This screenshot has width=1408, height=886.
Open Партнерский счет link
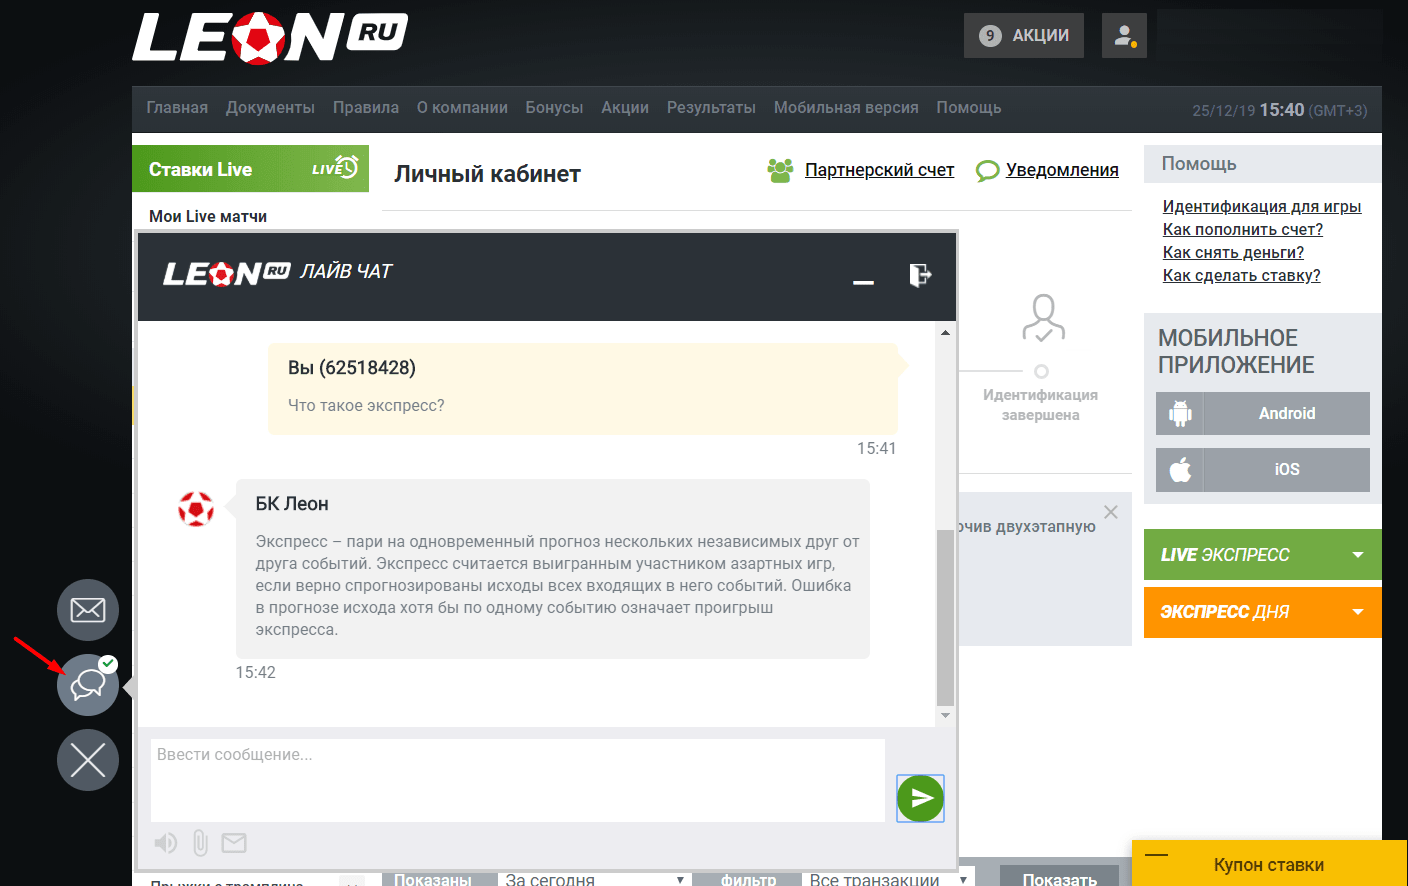pyautogui.click(x=879, y=170)
